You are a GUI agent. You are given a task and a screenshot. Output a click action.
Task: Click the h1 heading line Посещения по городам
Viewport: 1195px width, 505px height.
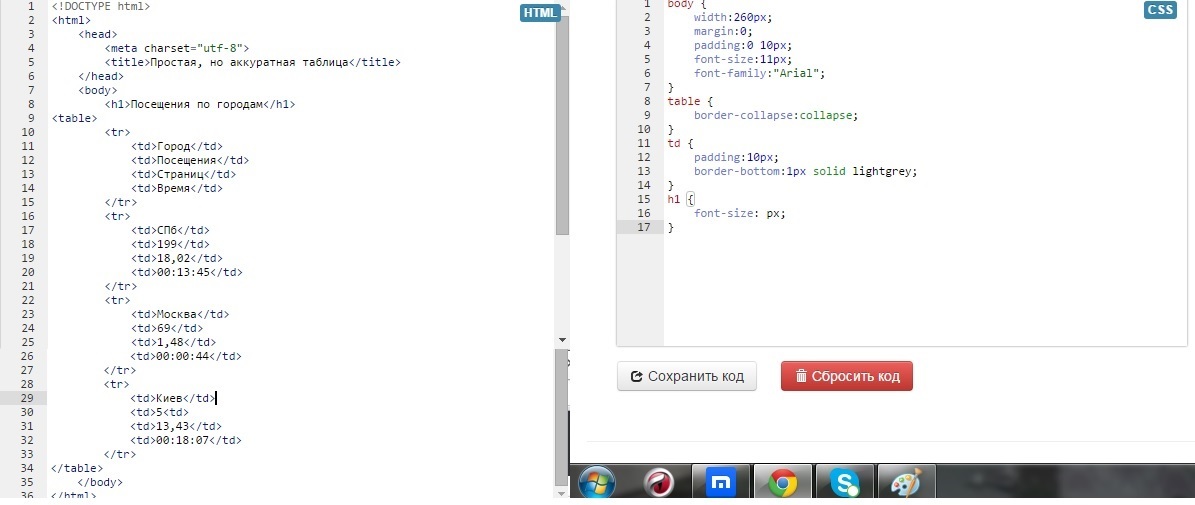(200, 104)
